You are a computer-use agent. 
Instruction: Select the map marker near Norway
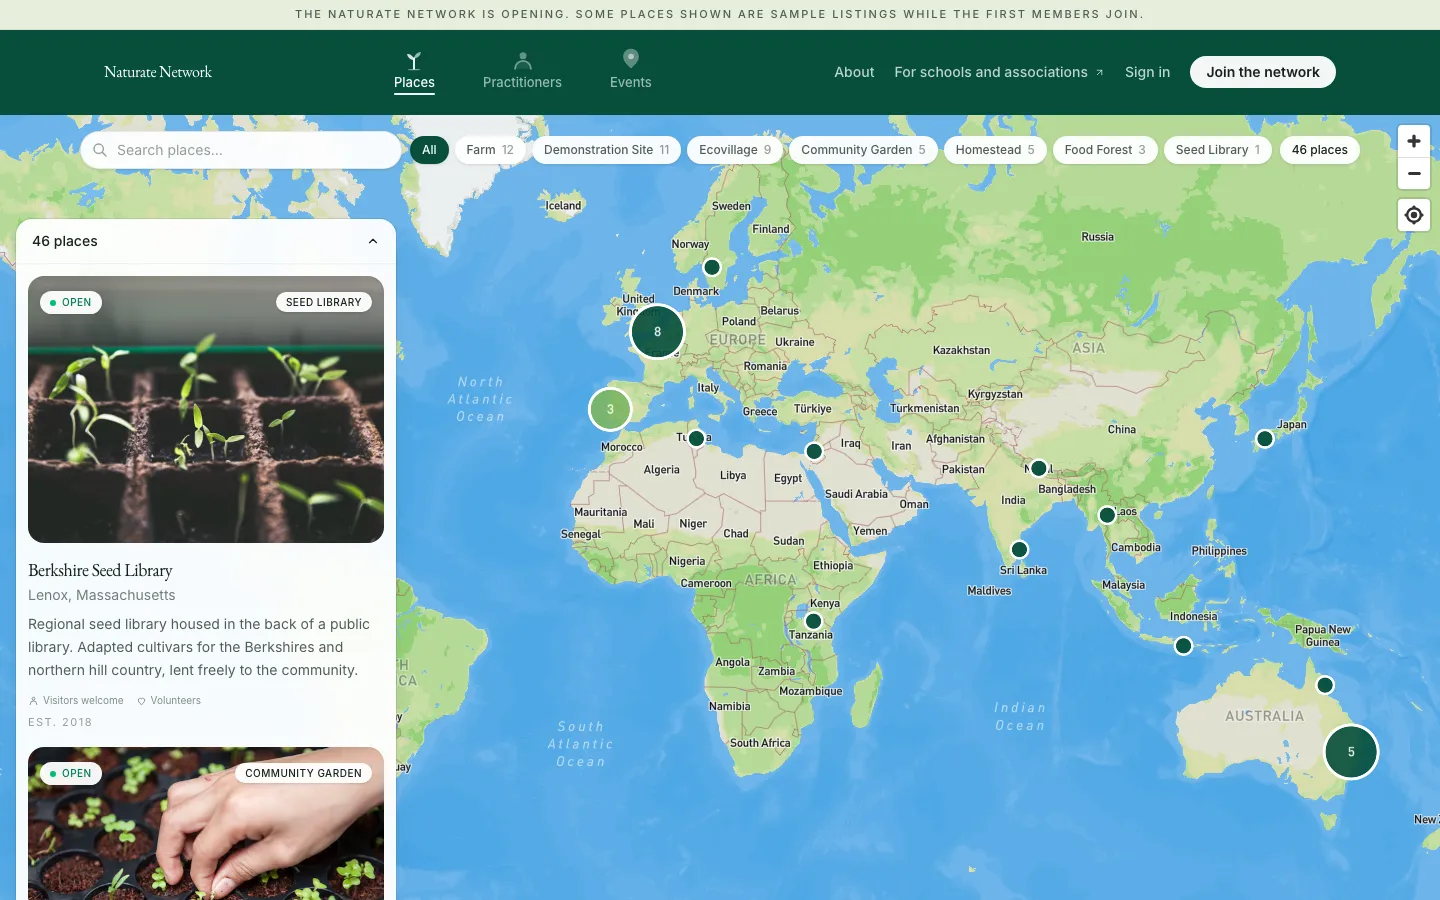[712, 267]
